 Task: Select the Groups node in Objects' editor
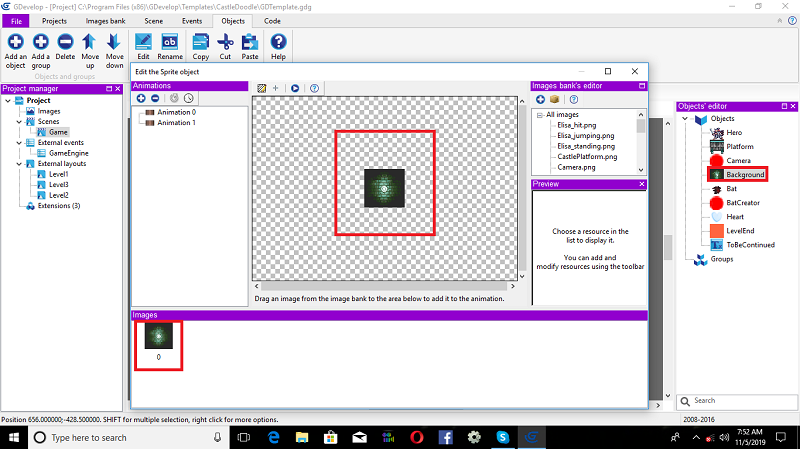point(722,259)
